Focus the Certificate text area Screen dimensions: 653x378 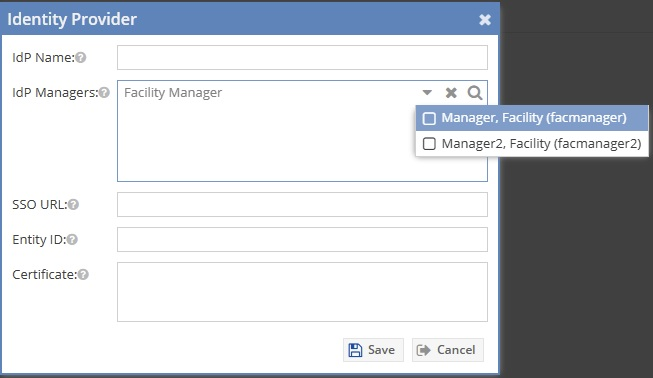pyautogui.click(x=302, y=292)
